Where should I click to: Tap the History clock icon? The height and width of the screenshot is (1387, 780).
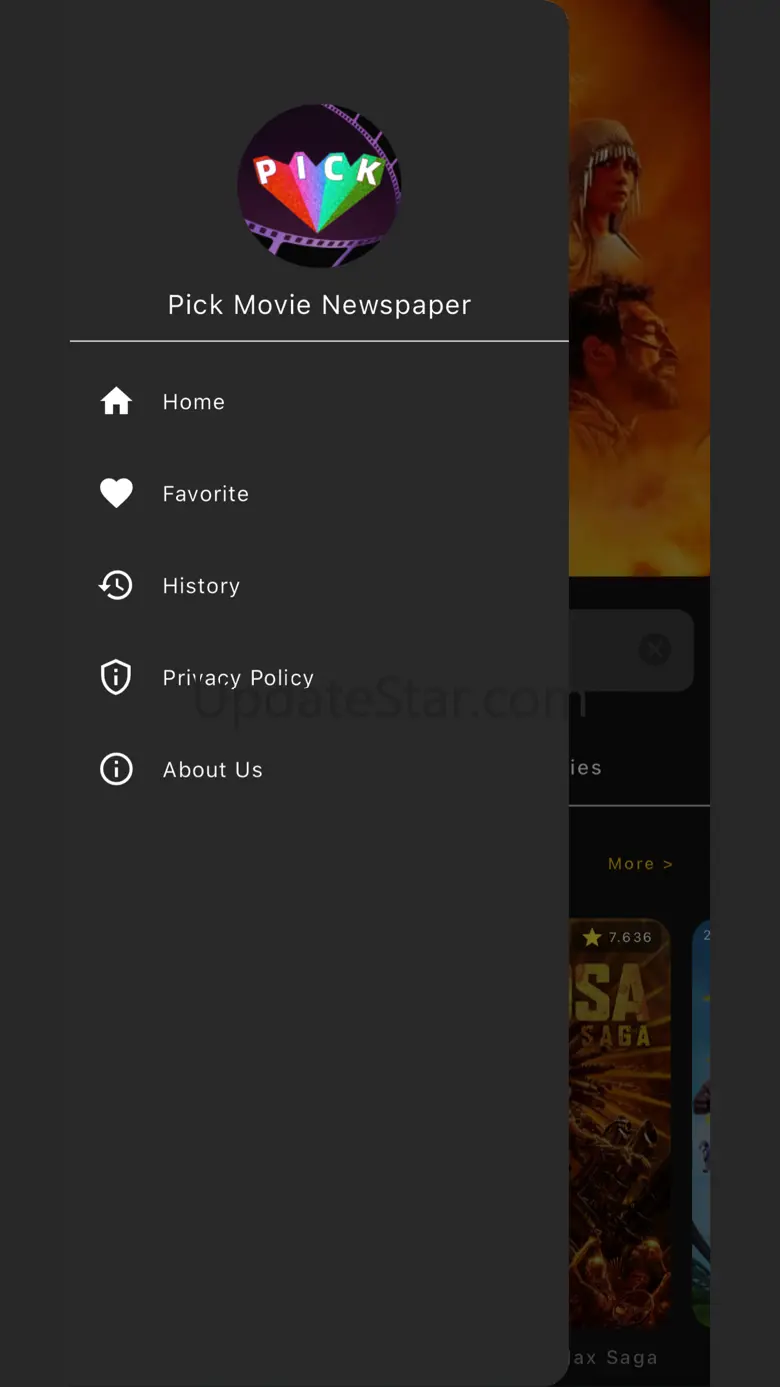[116, 585]
